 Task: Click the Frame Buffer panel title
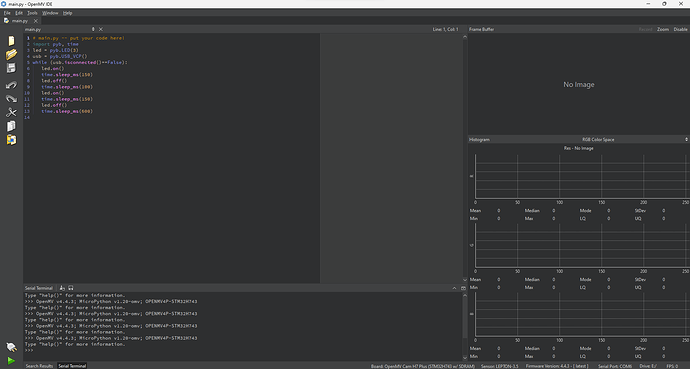(x=481, y=29)
